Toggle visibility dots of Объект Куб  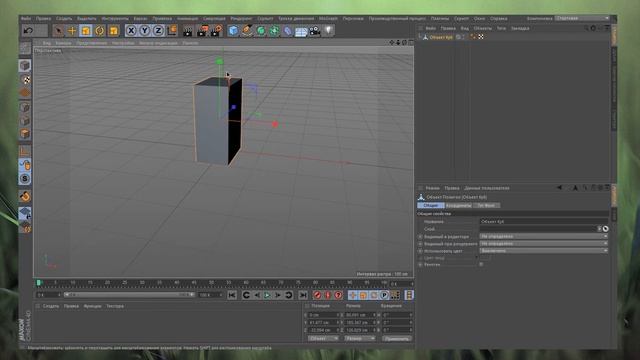[x=463, y=37]
